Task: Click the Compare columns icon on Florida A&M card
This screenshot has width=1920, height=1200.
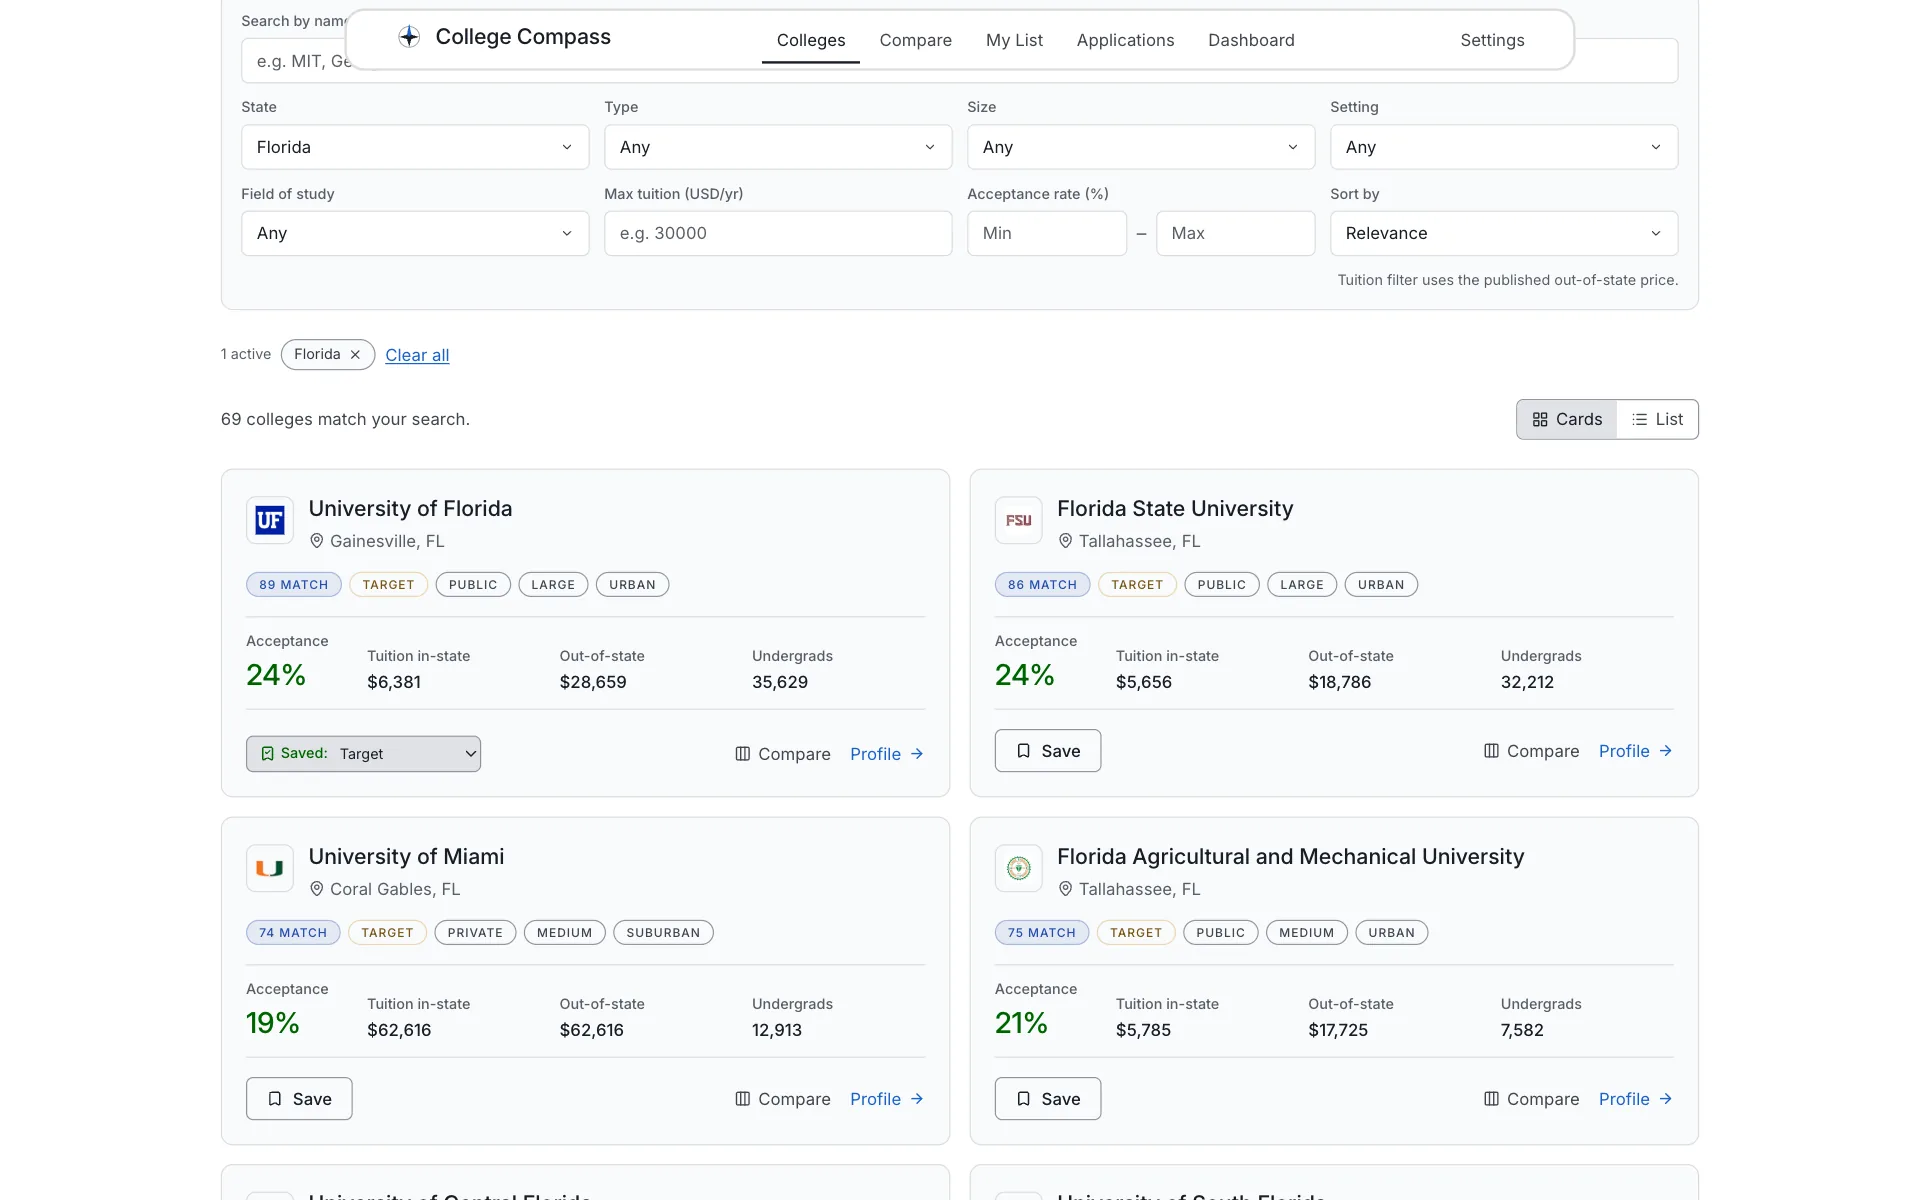Action: (1491, 1099)
